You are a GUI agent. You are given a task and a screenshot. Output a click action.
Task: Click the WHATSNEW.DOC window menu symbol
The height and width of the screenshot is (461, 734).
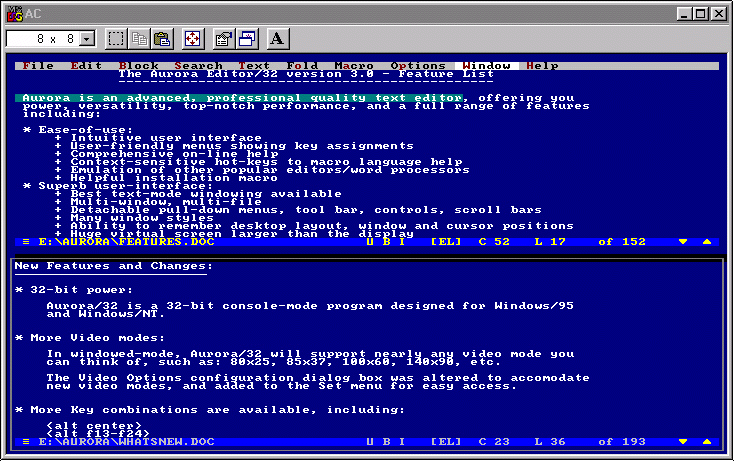26,442
